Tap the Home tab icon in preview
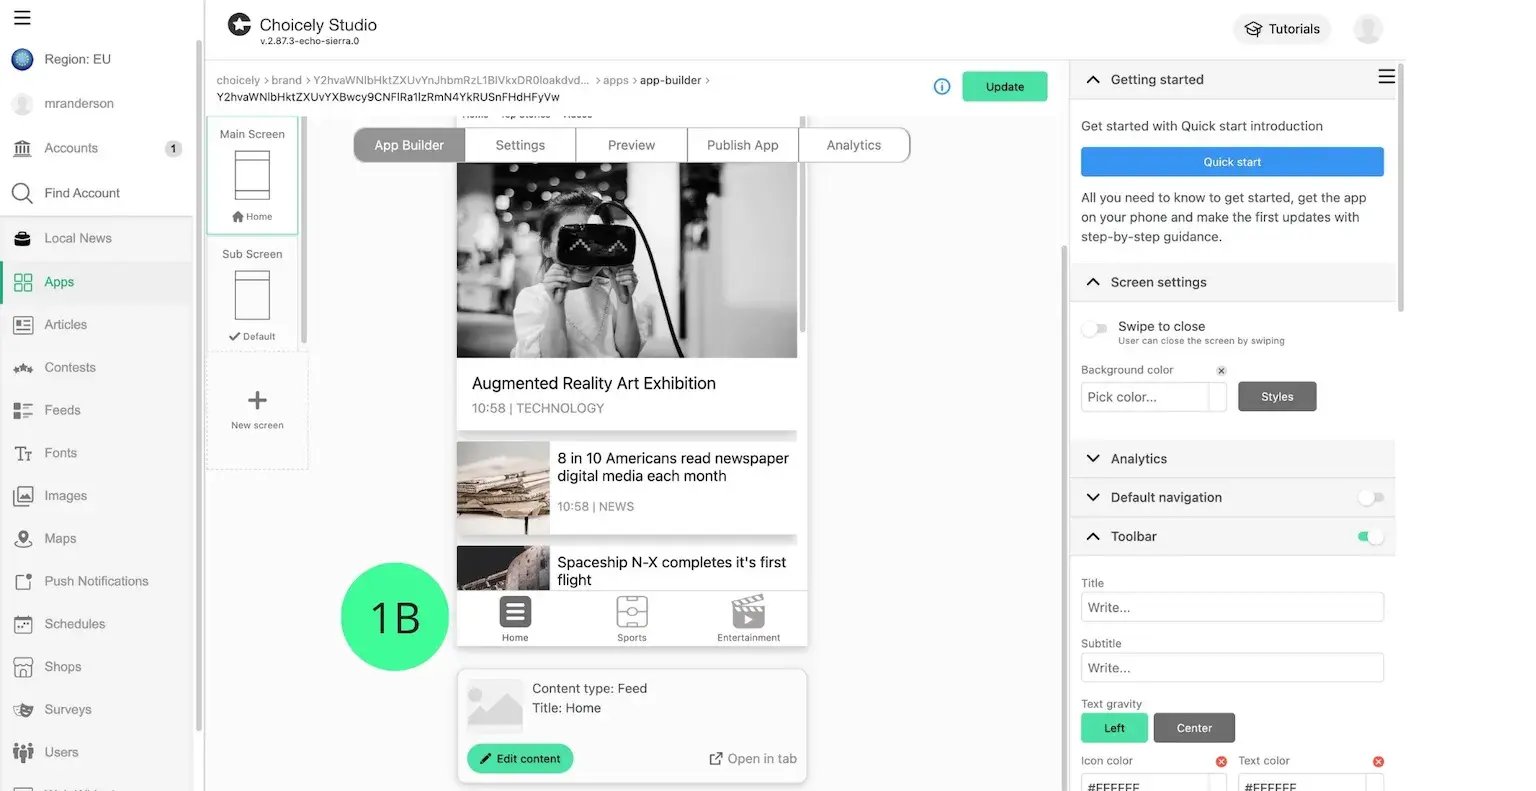 pyautogui.click(x=515, y=612)
